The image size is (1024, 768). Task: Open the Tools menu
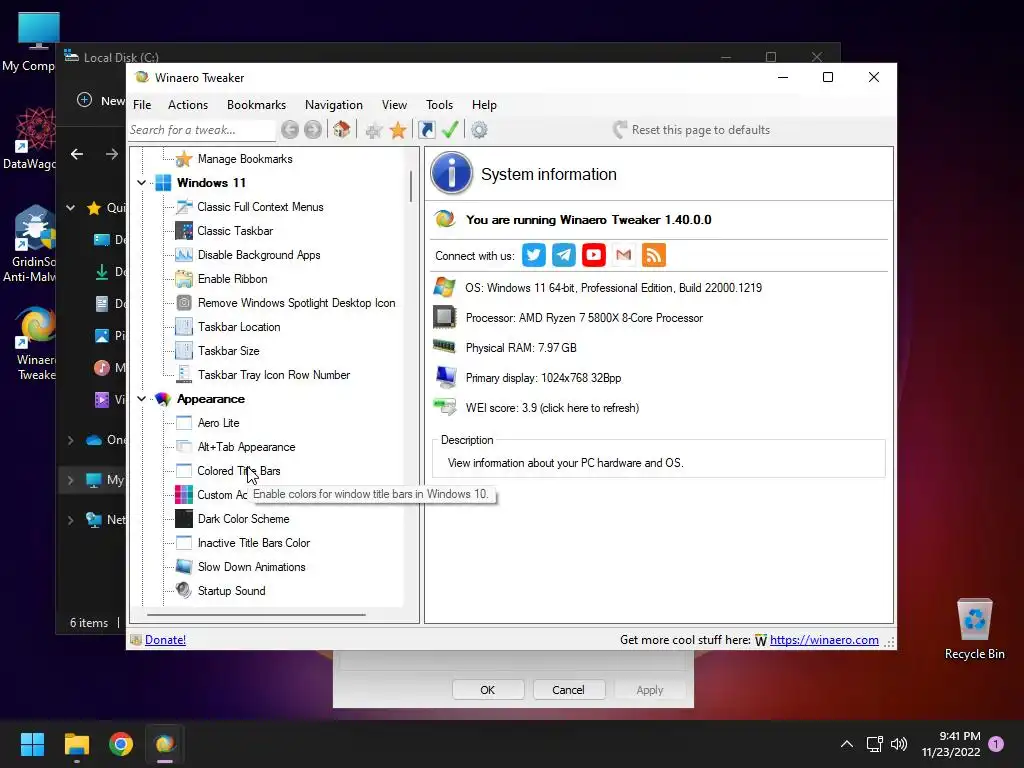coord(440,105)
